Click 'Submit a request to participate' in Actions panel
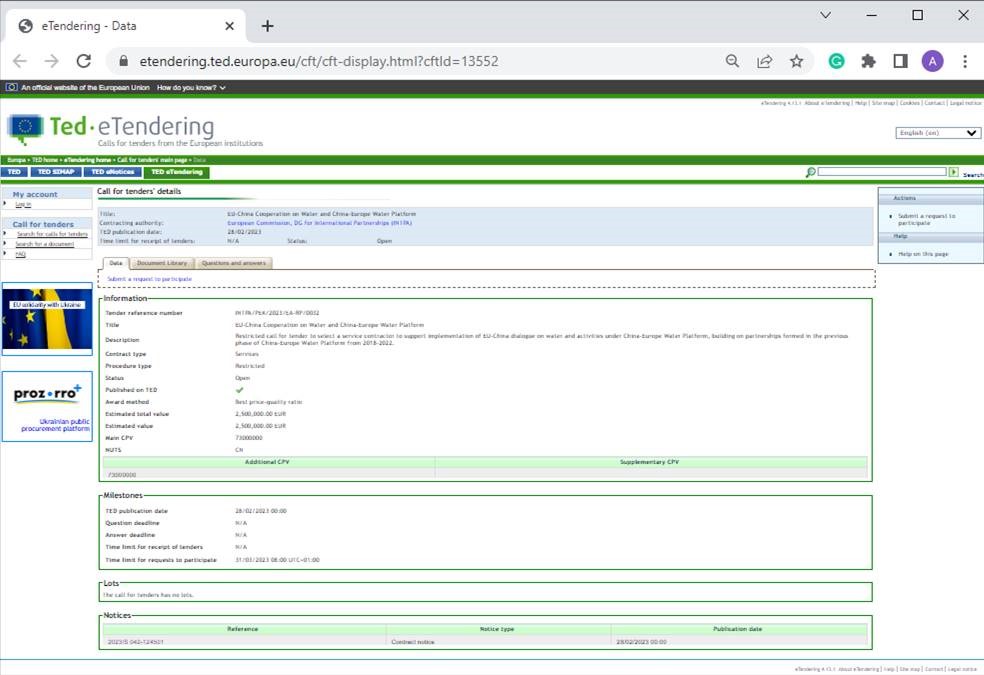This screenshot has height=675, width=984. click(x=926, y=220)
